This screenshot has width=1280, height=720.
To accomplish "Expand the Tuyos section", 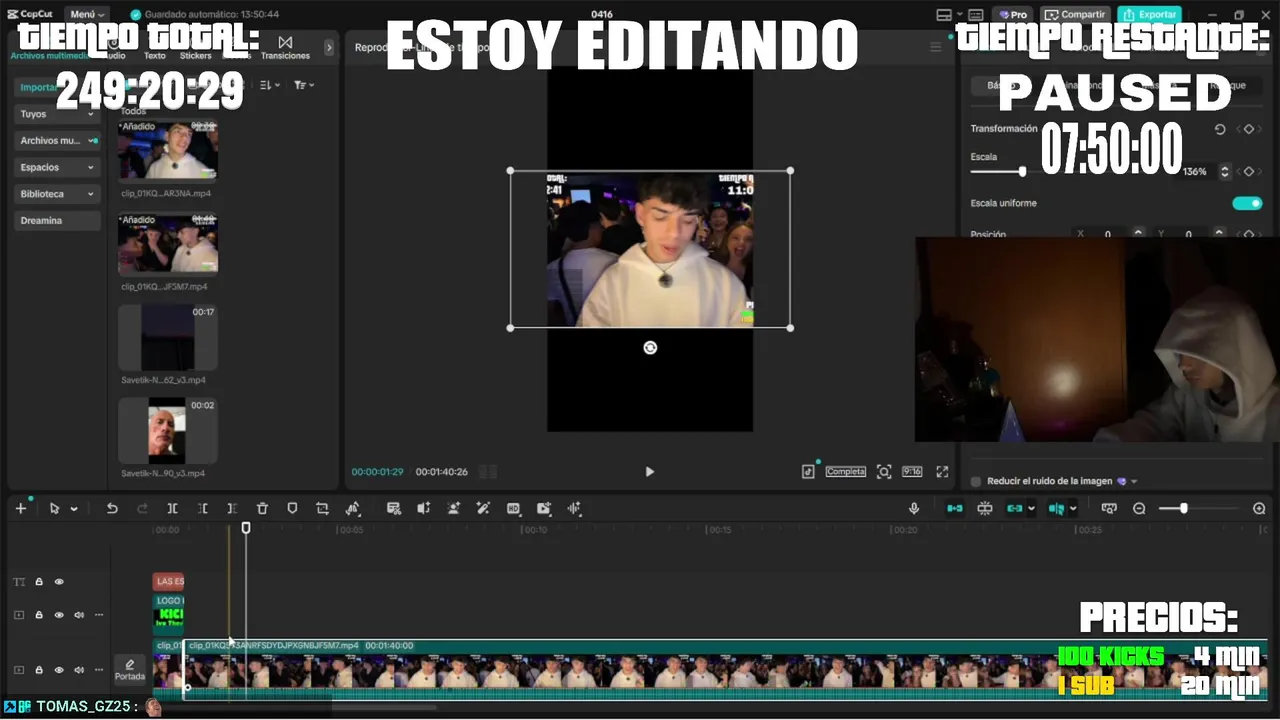I will coord(57,114).
